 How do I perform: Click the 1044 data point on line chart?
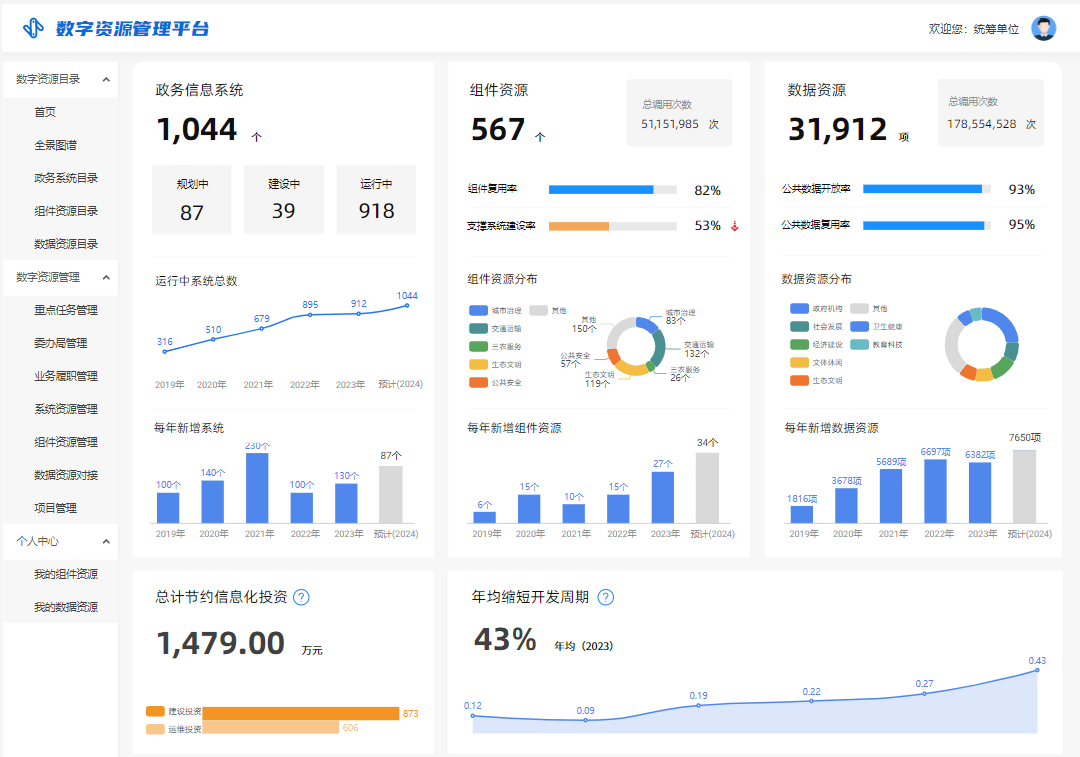407,305
